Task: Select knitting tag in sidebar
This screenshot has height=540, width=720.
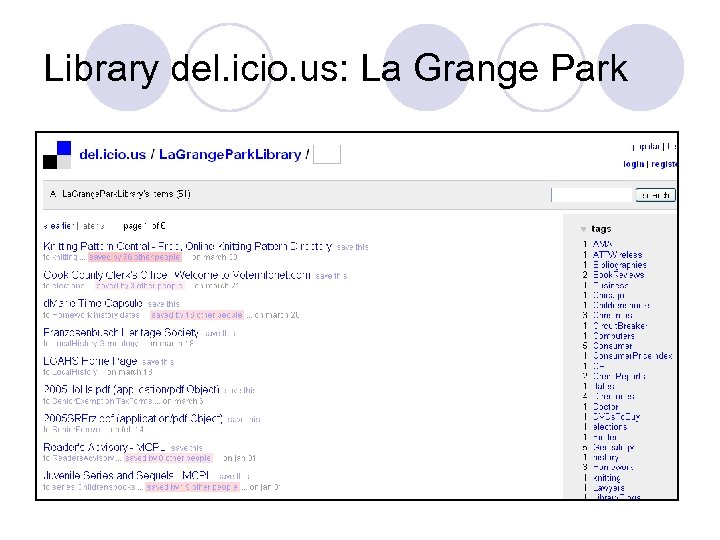Action: pyautogui.click(x=606, y=478)
